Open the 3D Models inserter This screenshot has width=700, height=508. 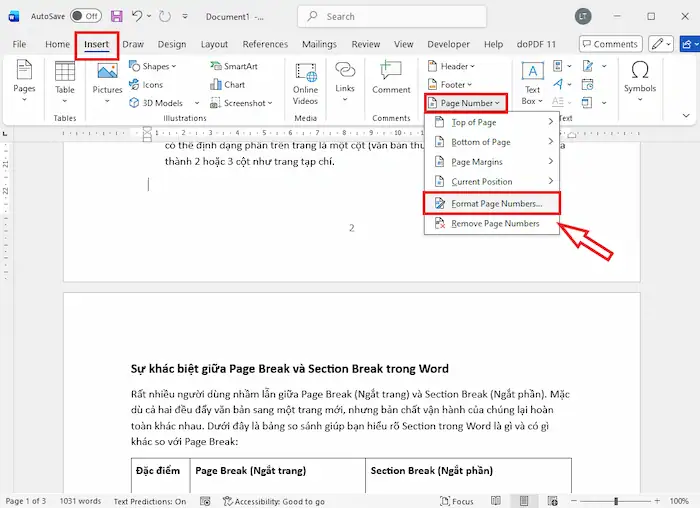(x=156, y=103)
